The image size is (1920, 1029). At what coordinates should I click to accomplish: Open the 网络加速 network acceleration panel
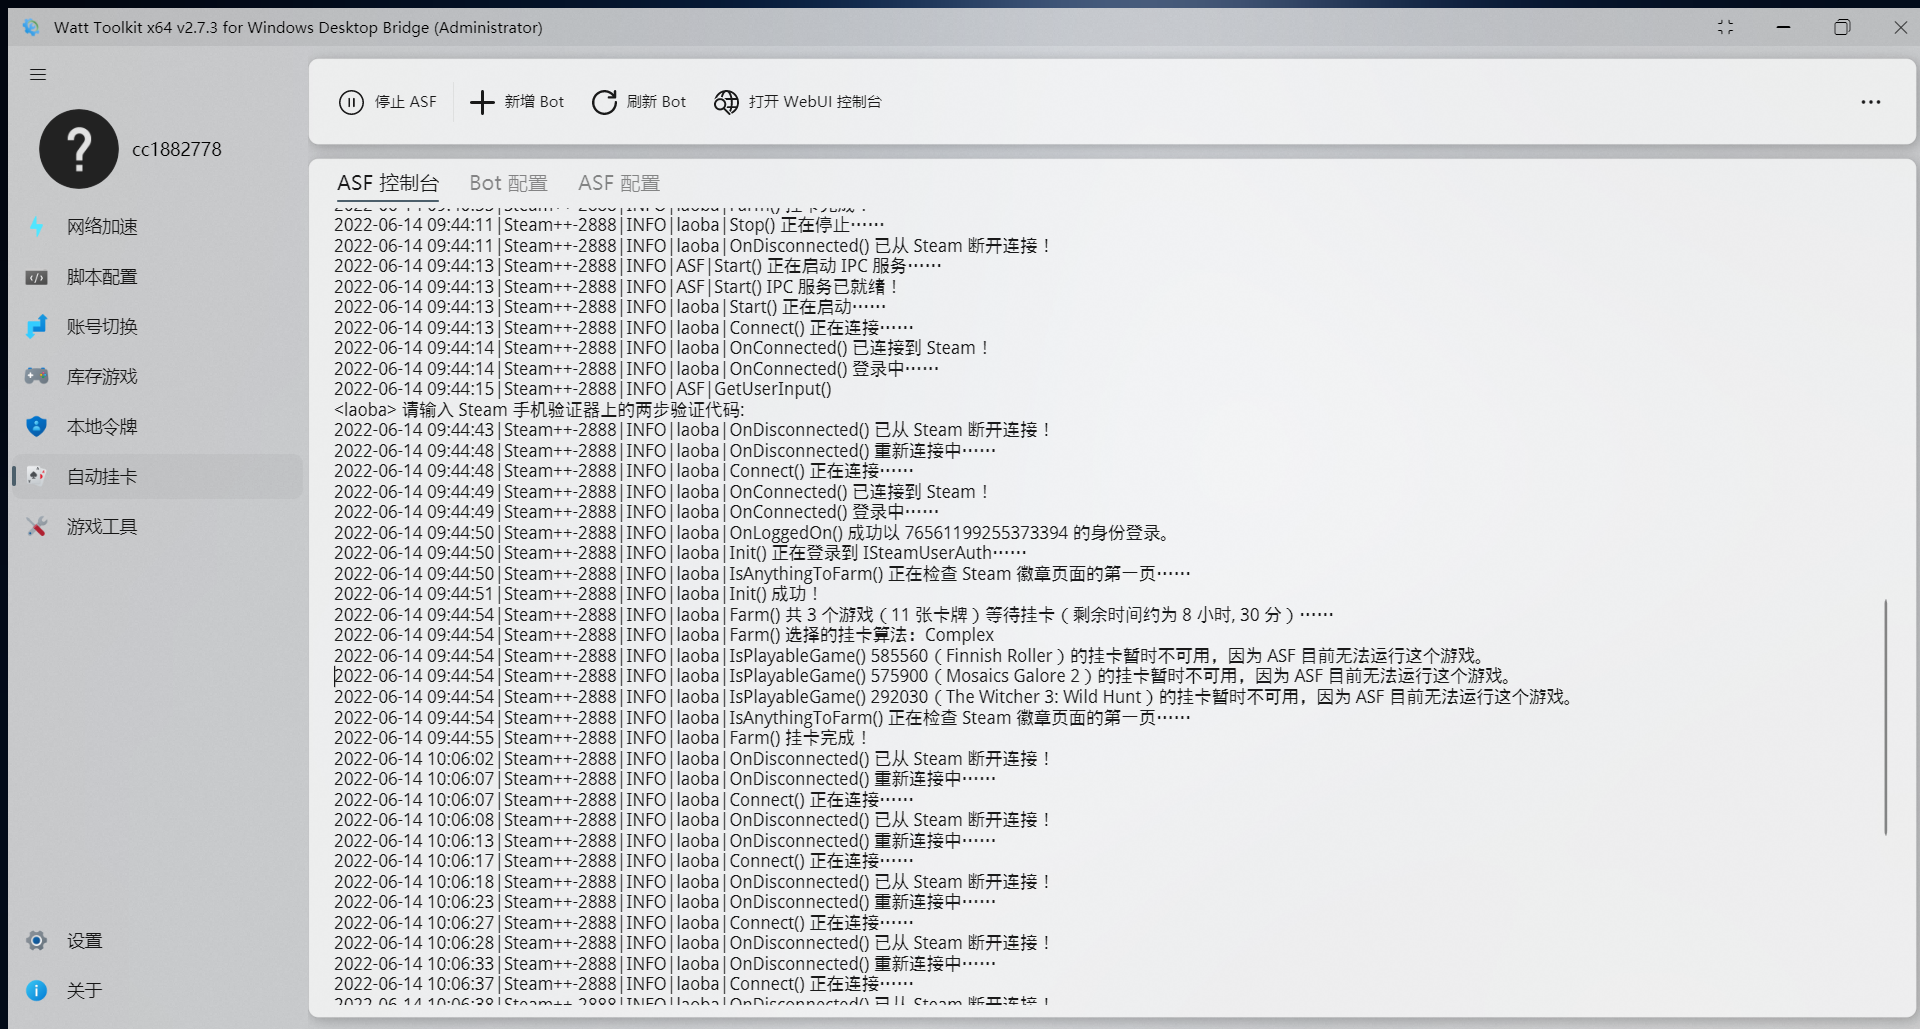click(100, 226)
